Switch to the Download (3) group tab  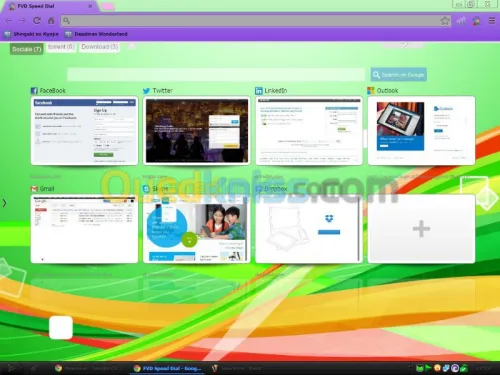pos(100,47)
